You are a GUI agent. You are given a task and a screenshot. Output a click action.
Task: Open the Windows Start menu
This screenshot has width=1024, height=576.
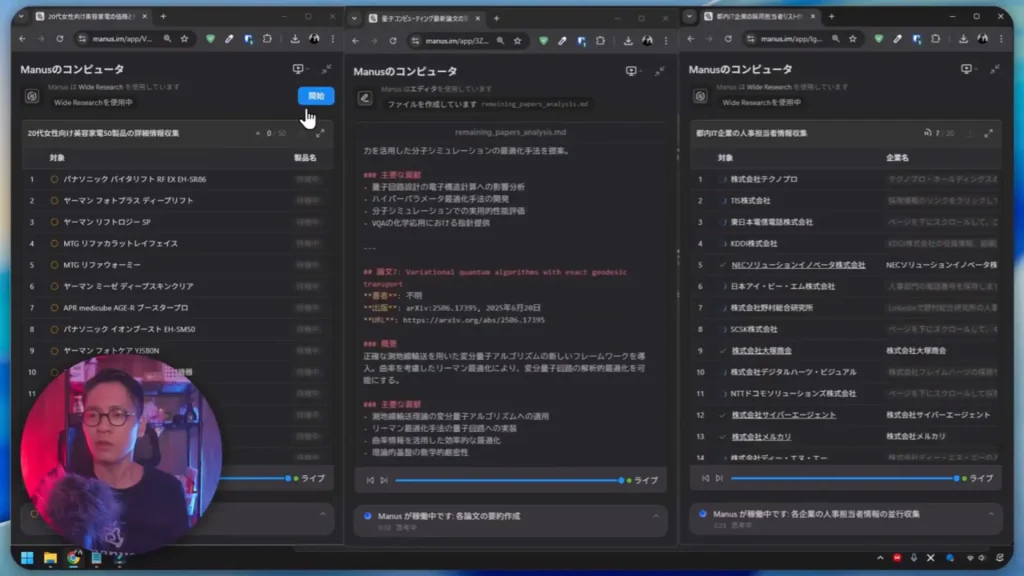(x=27, y=558)
